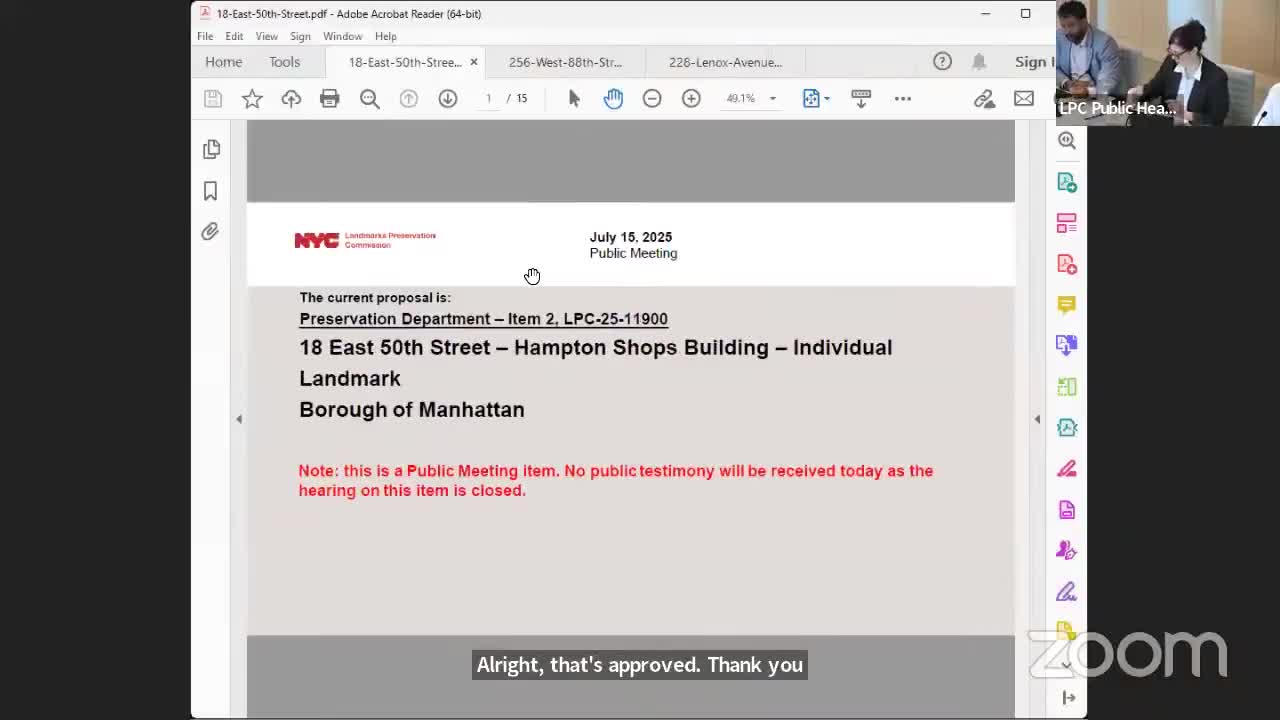
Task: Go to the previous page
Action: (409, 98)
